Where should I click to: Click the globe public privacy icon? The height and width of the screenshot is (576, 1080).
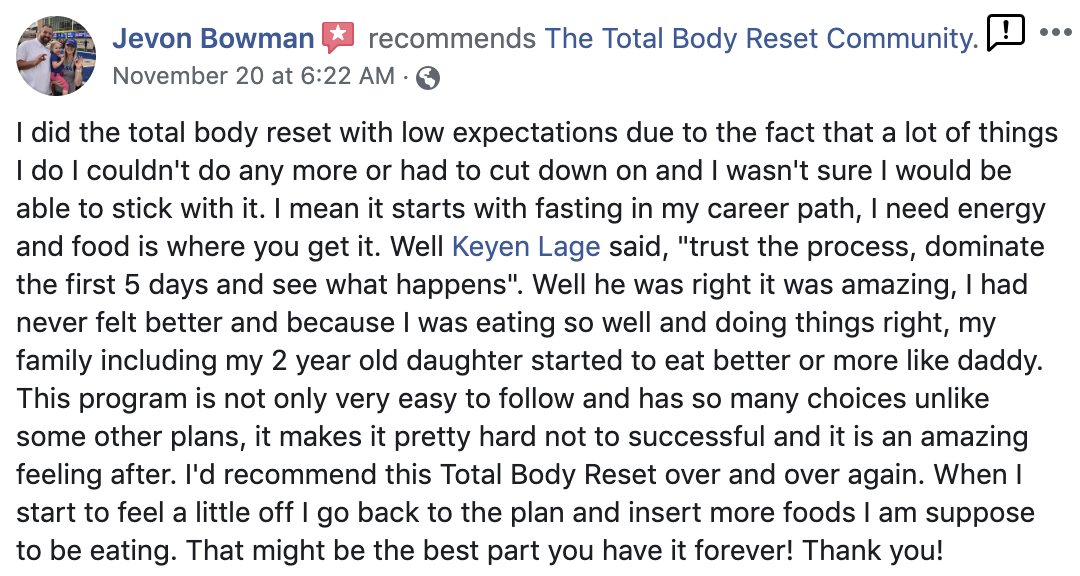[427, 78]
